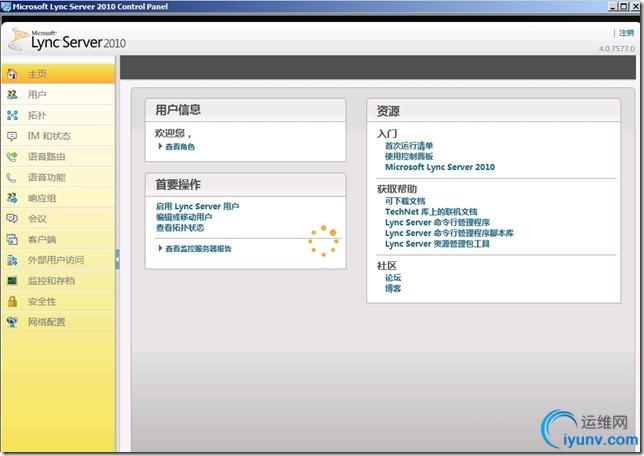Maximize the Control Panel window
Viewport: 644px width, 456px height.
(623, 6)
